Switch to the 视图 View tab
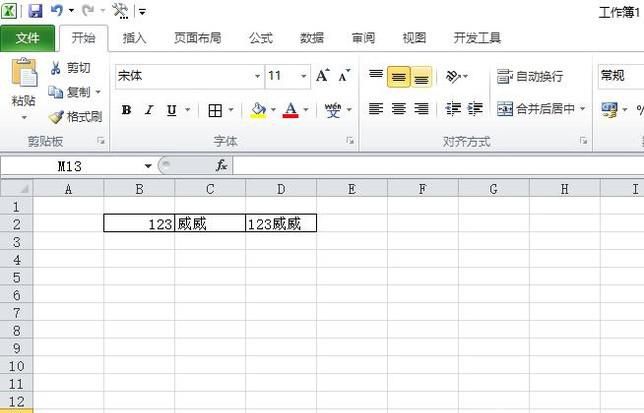The width and height of the screenshot is (644, 413). [414, 38]
